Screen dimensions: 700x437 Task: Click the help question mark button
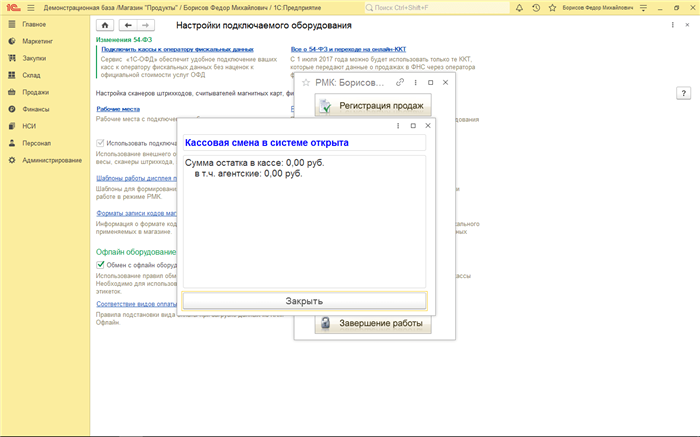[x=683, y=93]
